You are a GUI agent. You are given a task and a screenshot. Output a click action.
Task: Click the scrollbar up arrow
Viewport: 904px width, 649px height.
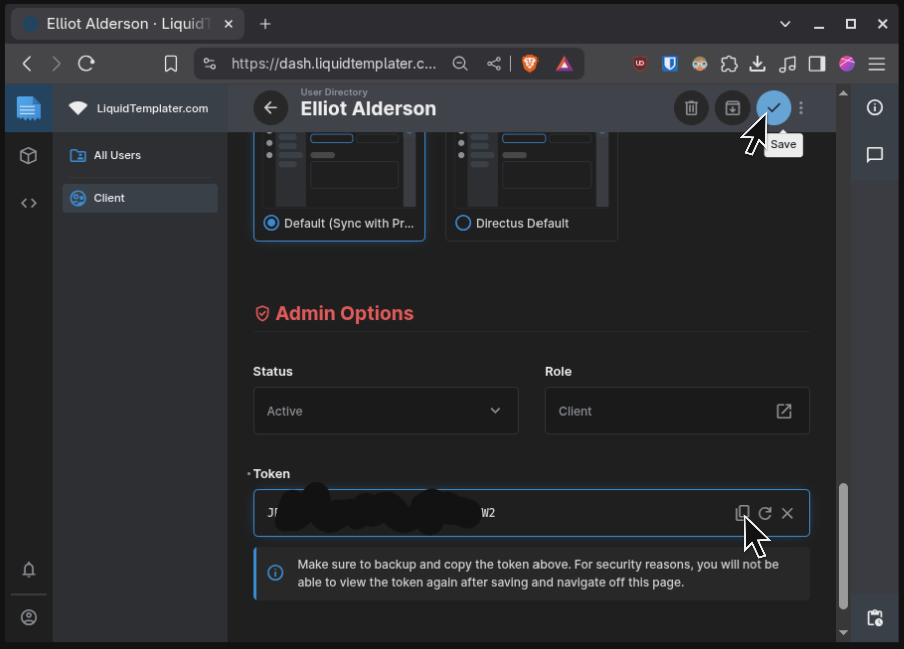point(843,93)
